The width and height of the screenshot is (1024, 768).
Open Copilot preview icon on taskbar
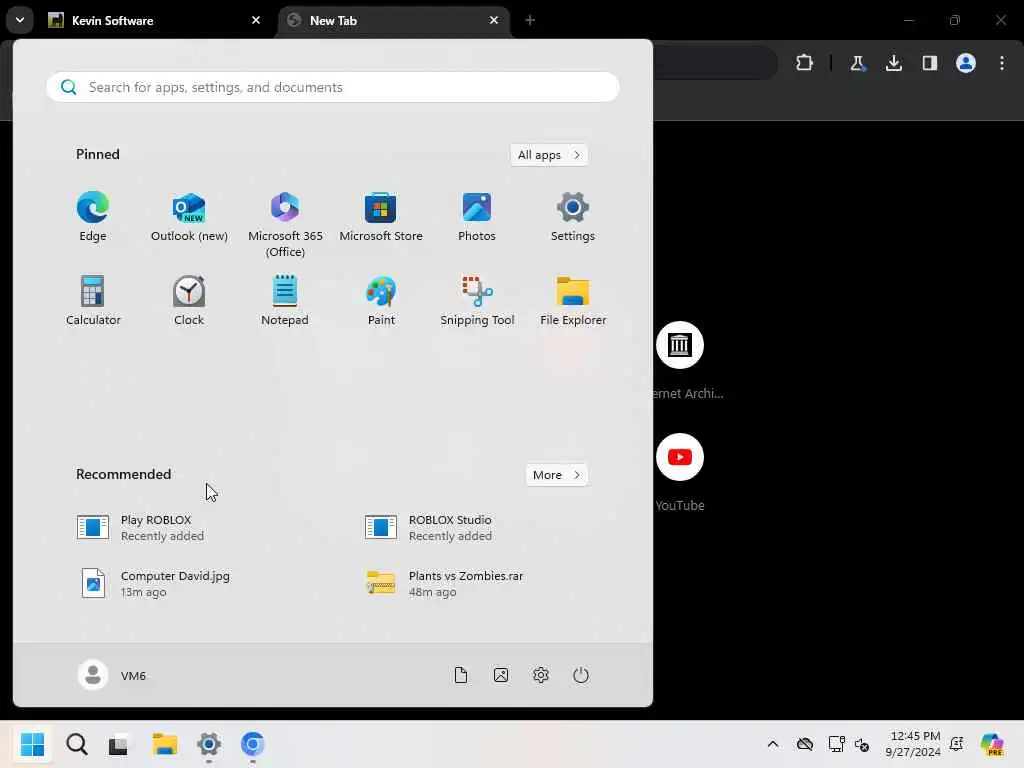pyautogui.click(x=992, y=744)
